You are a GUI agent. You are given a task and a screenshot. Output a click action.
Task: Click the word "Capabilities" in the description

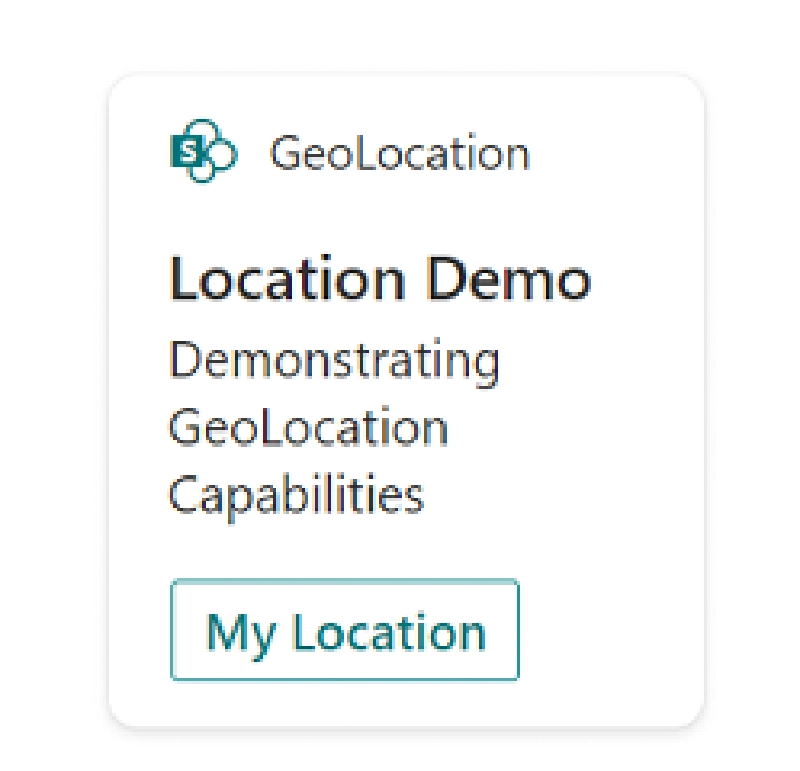point(296,495)
